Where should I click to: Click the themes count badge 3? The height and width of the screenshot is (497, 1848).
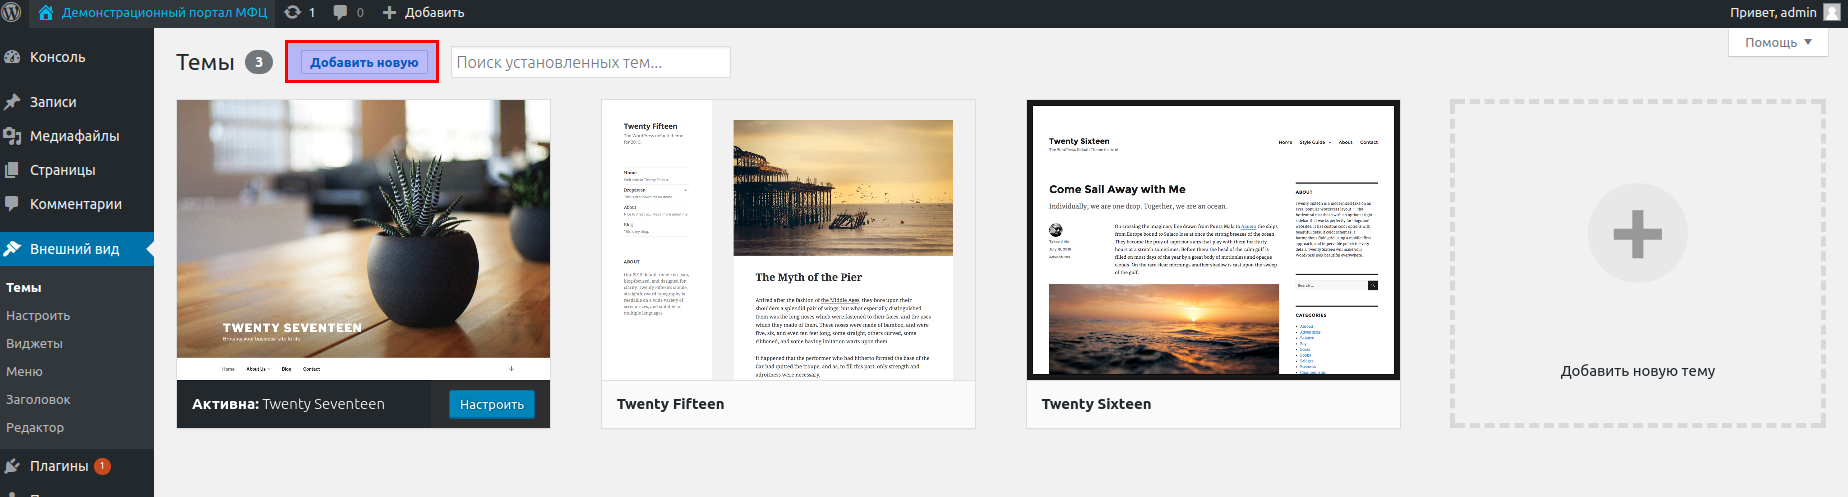point(259,62)
